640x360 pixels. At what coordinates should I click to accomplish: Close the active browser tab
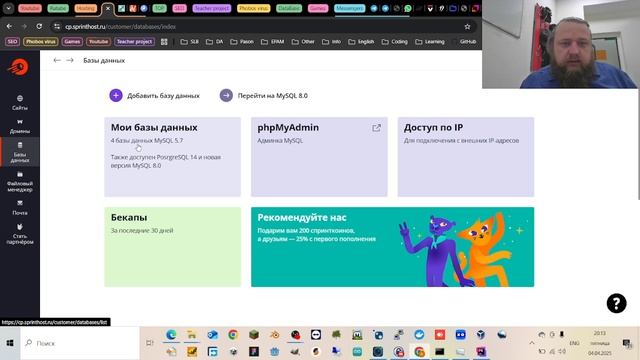(x=108, y=8)
